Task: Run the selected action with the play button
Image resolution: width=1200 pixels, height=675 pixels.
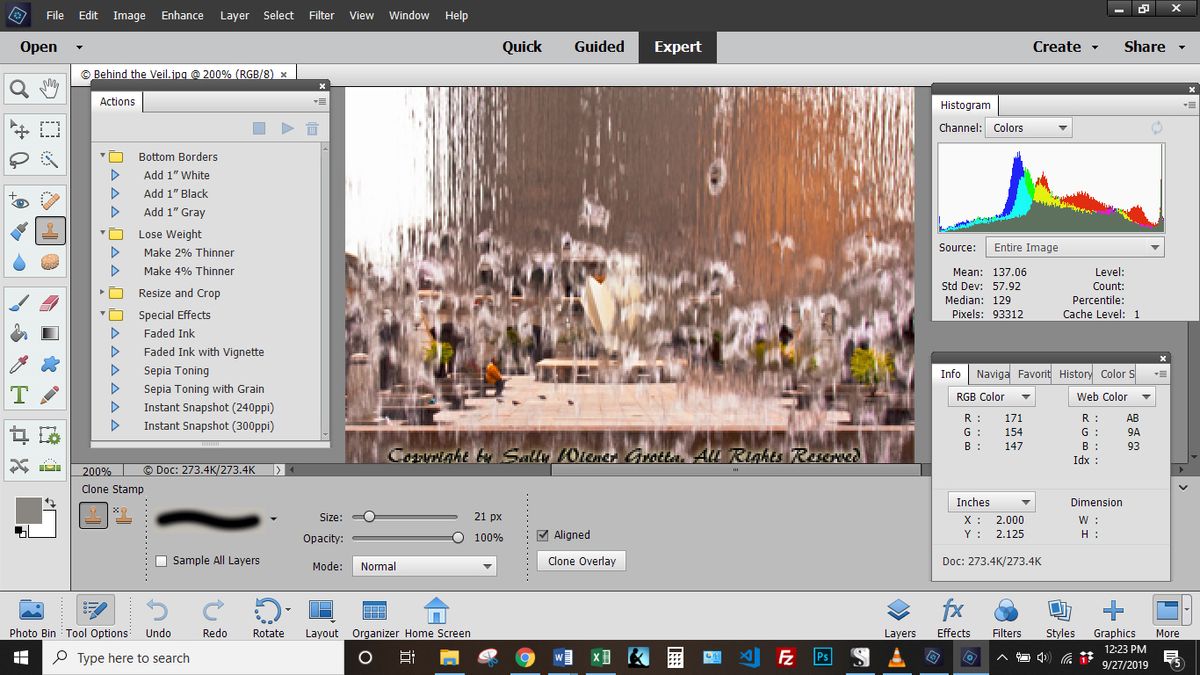Action: tap(287, 128)
